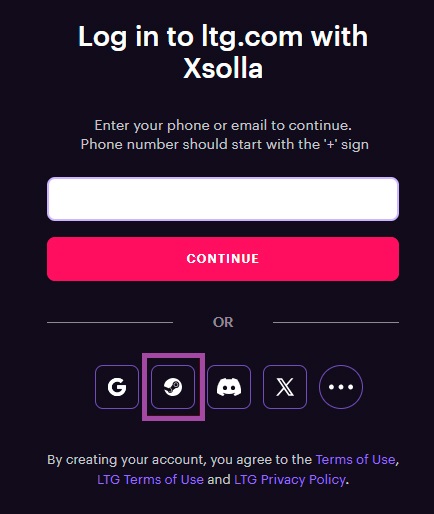Log in using the Discord icon
The width and height of the screenshot is (434, 514).
(229, 387)
